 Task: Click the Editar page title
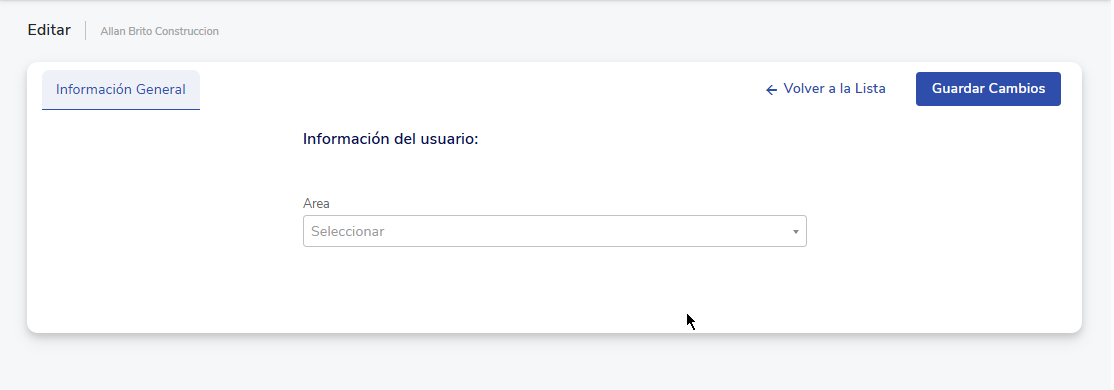tap(49, 30)
